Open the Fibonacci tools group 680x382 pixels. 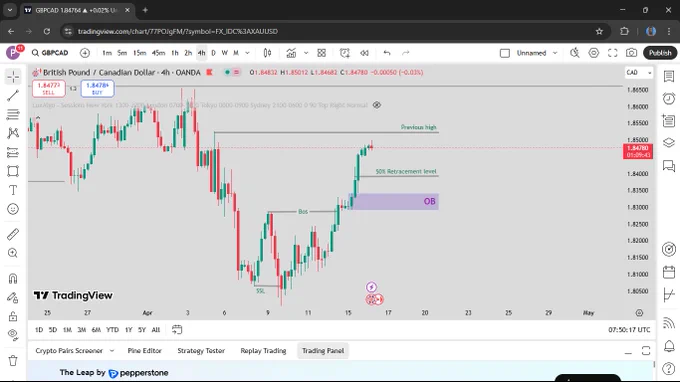point(13,114)
